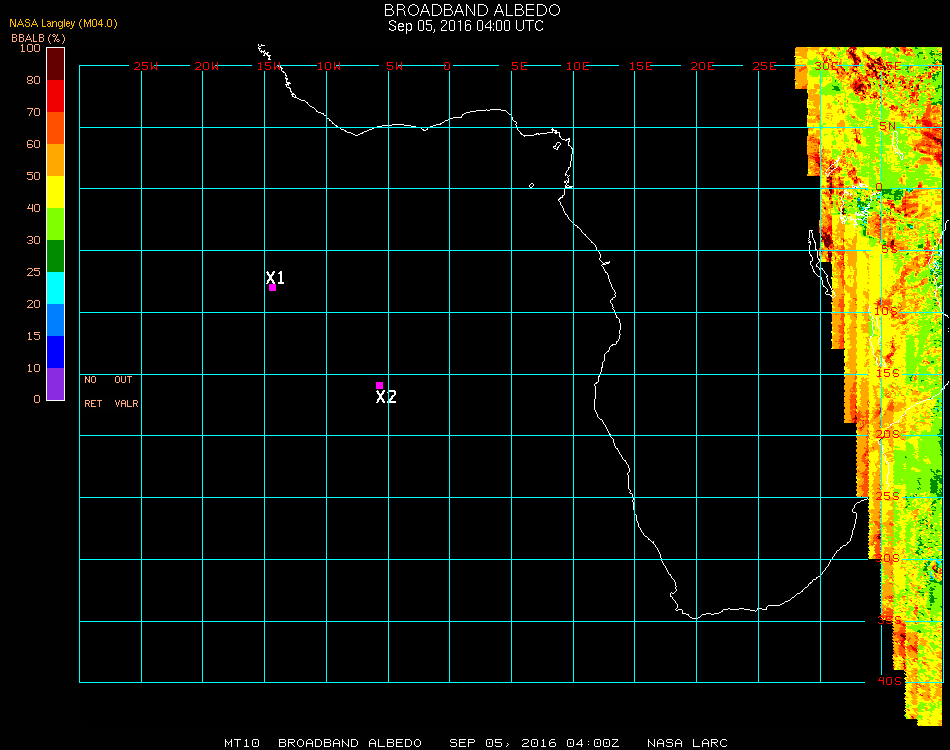Click the 5W longitude label
This screenshot has width=950, height=750.
(394, 66)
